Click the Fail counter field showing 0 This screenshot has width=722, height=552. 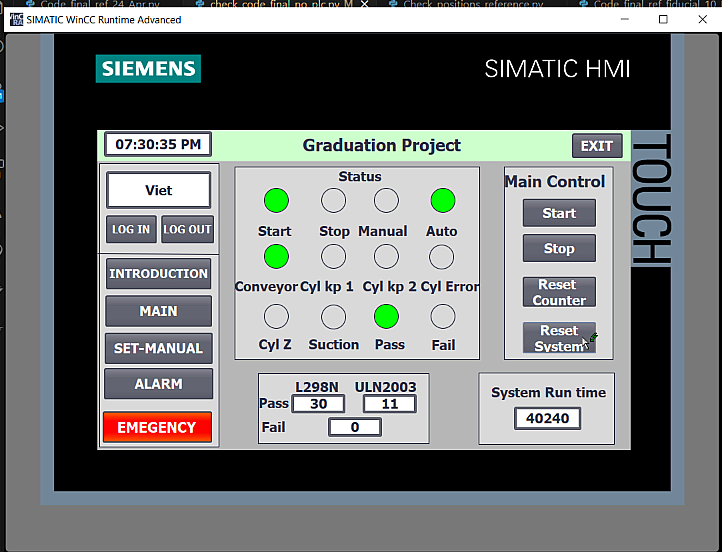point(355,427)
